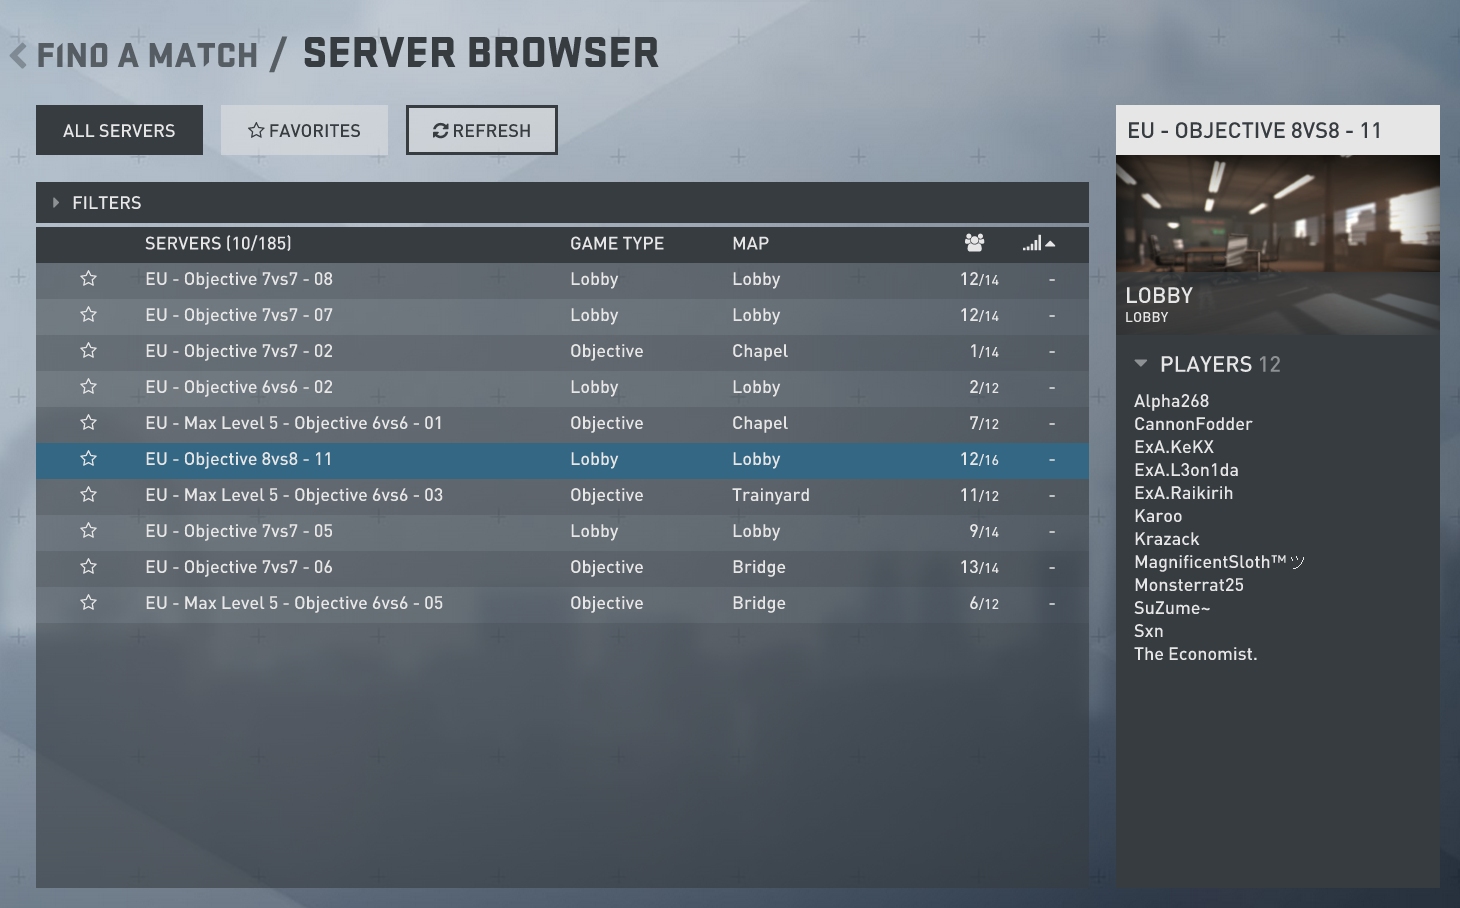Click star next to EU - Objective 7vs7 - 06

point(88,567)
